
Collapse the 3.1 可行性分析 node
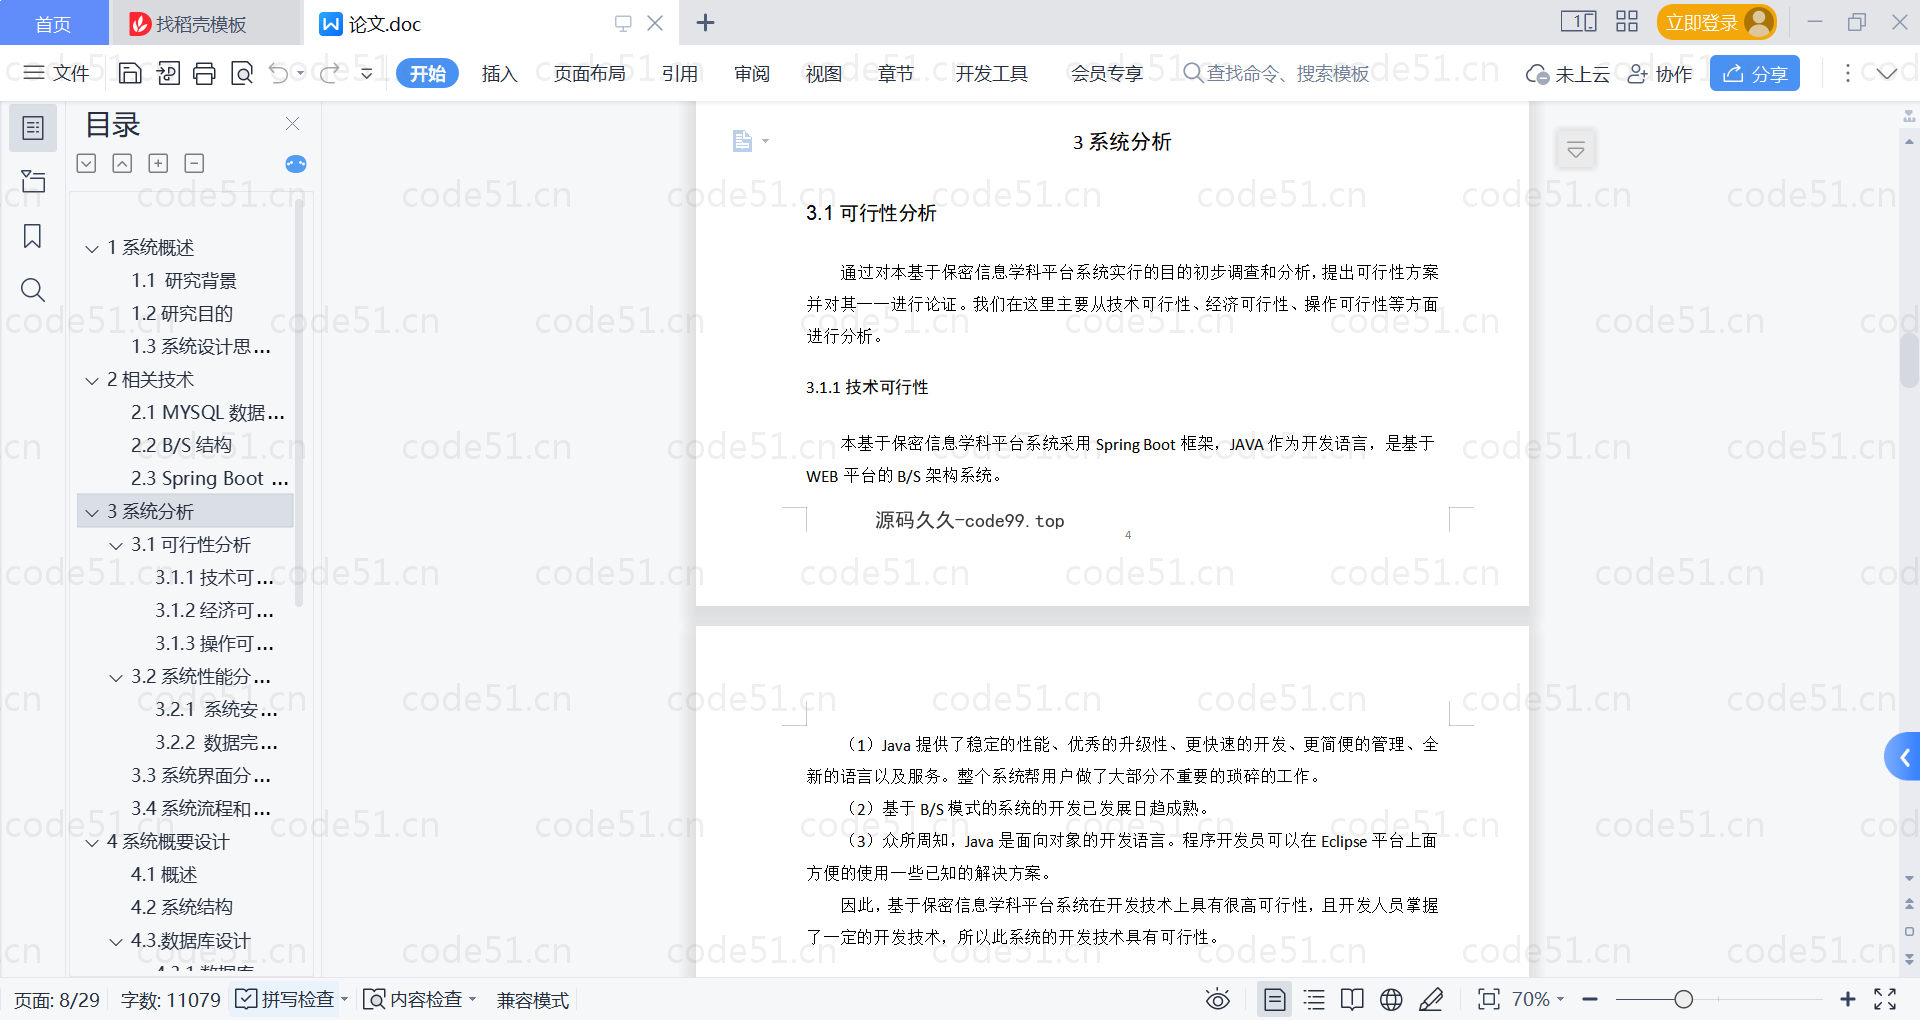coord(116,546)
